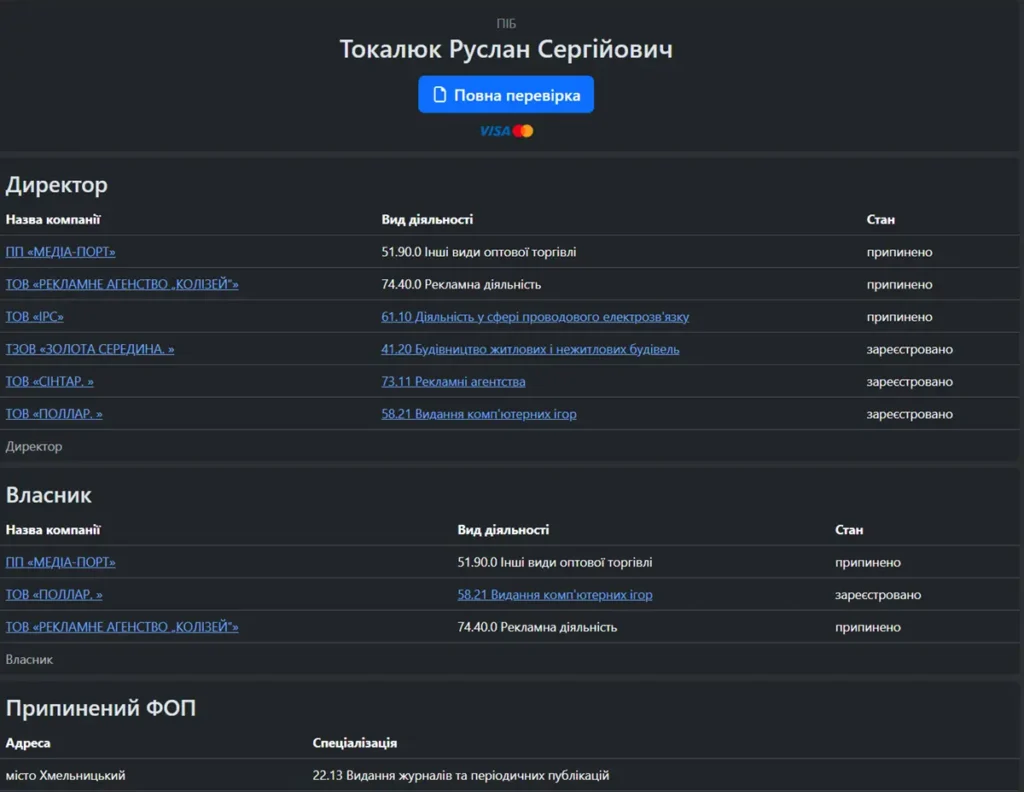Open ПП «МЕДІА-ПОРТ» link in Директор table
This screenshot has height=792, width=1024.
tap(61, 252)
